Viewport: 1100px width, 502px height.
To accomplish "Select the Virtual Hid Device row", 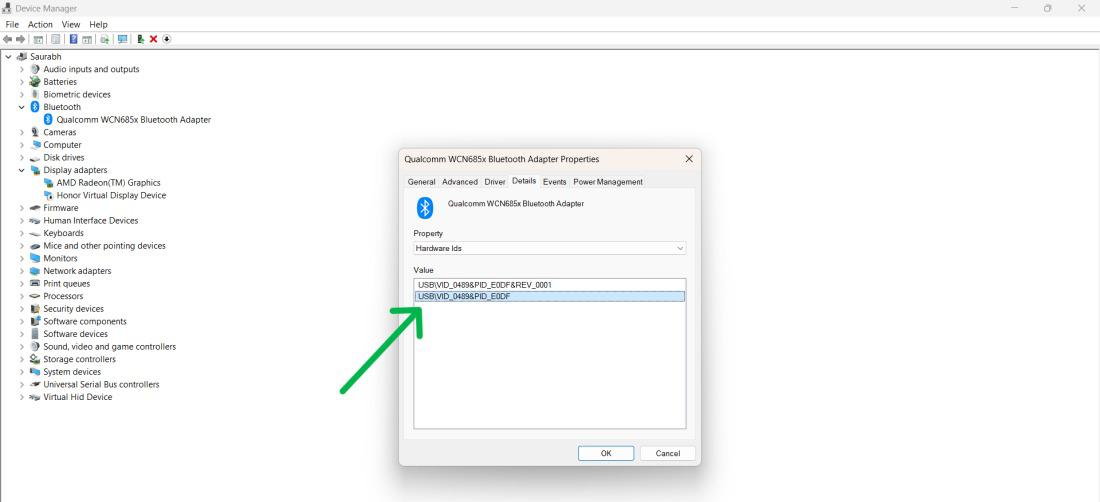I will (77, 398).
